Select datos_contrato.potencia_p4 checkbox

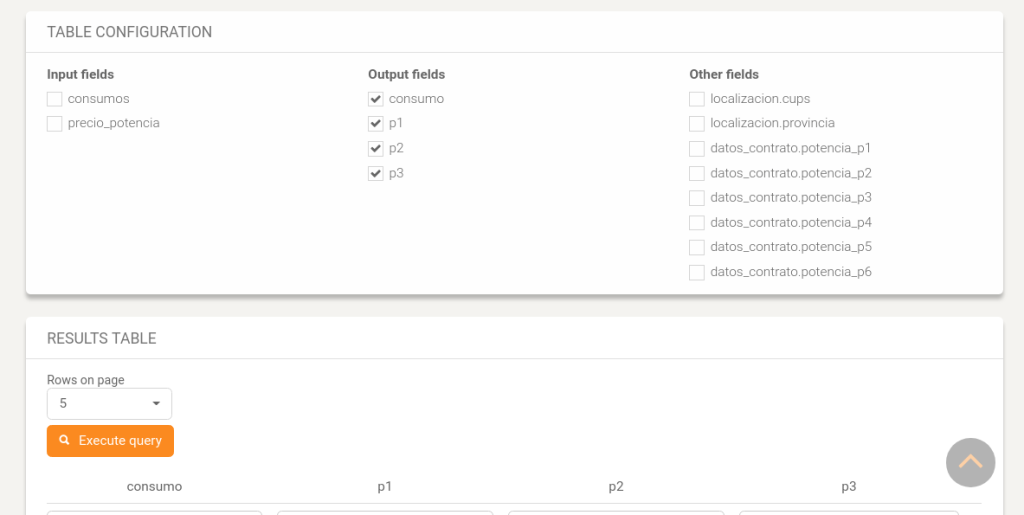click(x=697, y=223)
